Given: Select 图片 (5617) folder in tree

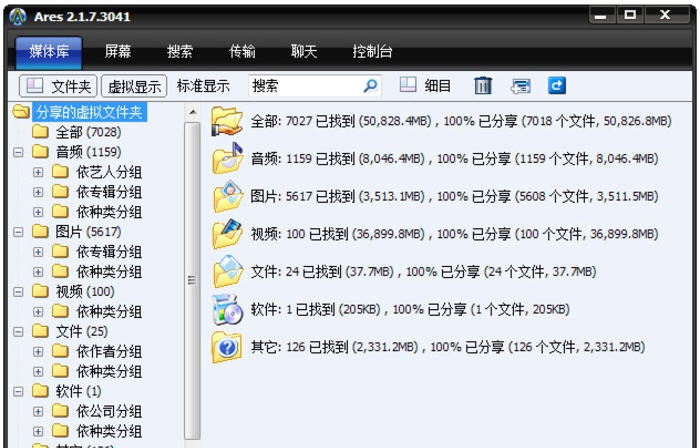Looking at the screenshot, I should coord(88,232).
